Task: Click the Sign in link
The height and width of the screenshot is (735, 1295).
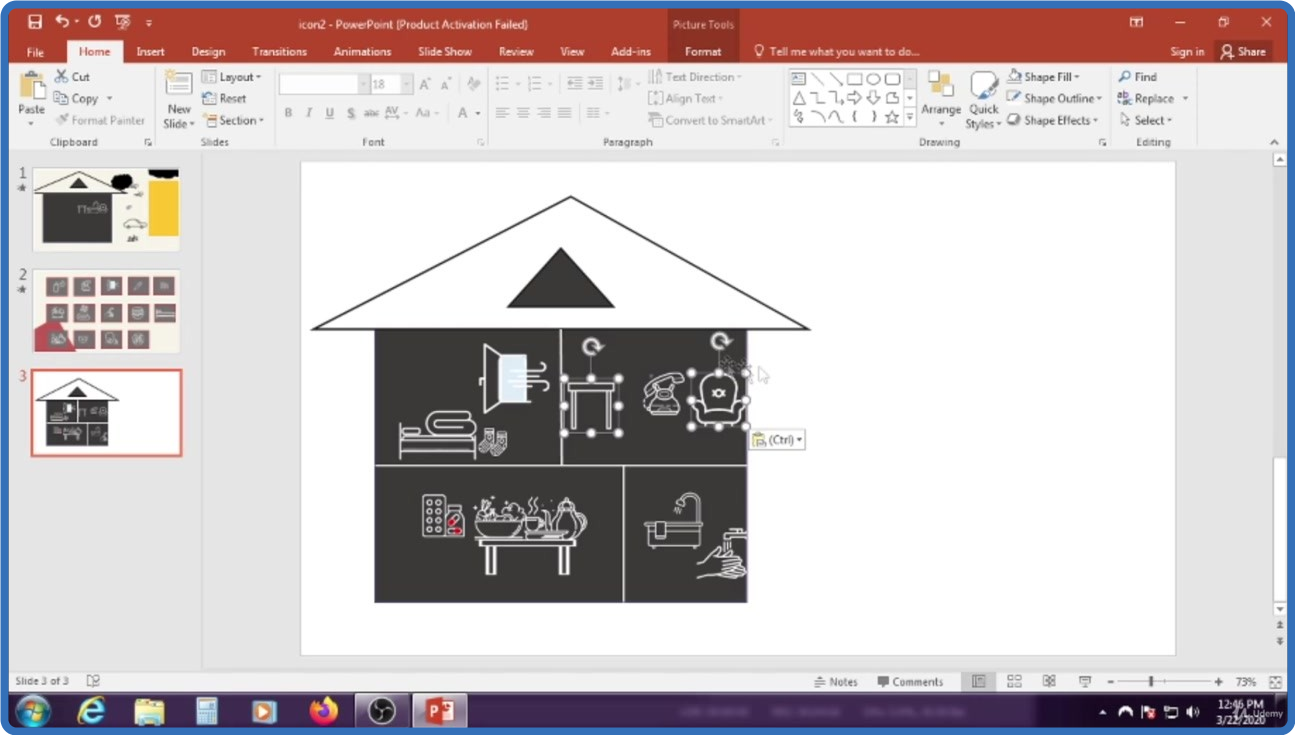Action: pos(1187,52)
